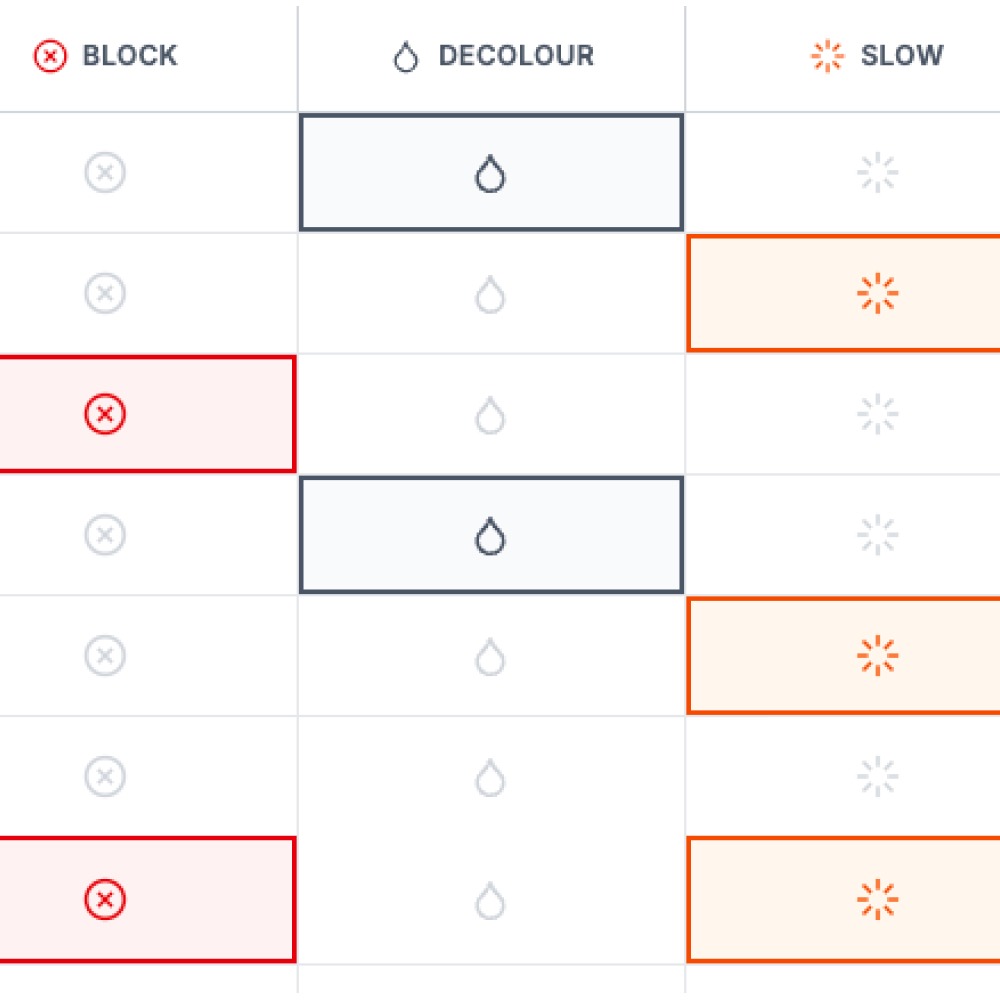
Task: Enable Block in the sixth row
Action: (105, 776)
